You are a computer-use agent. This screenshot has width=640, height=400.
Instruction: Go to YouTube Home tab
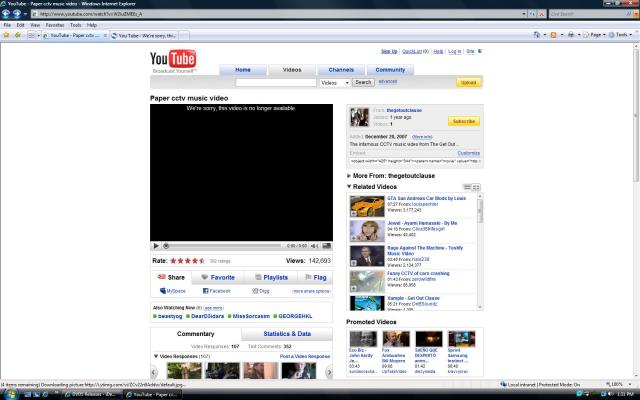243,70
